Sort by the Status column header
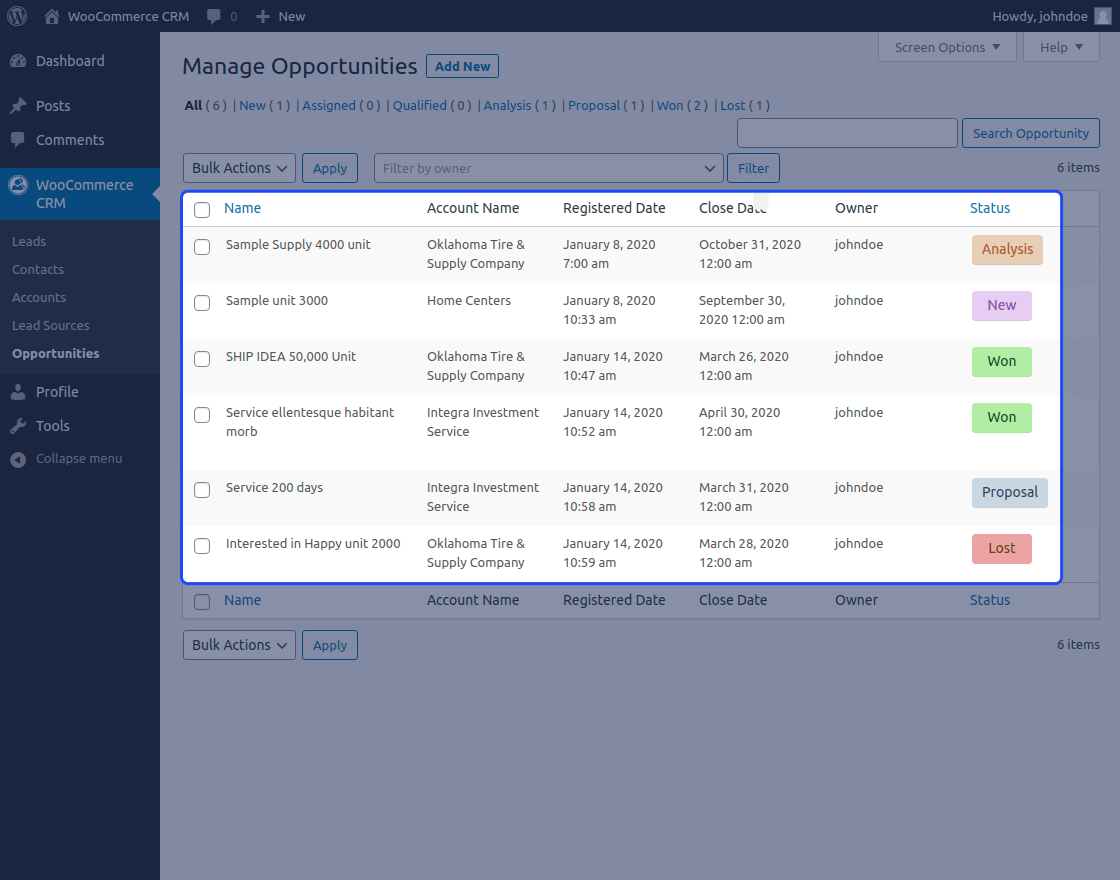The height and width of the screenshot is (880, 1120). click(989, 209)
